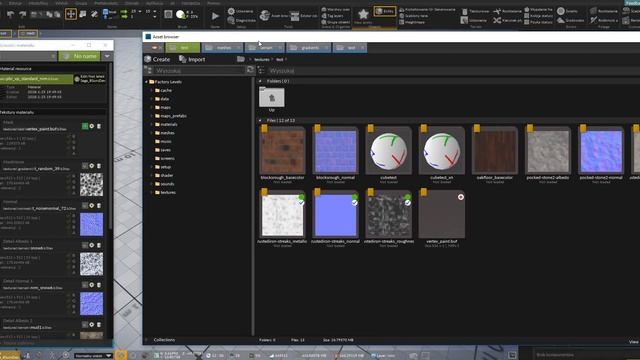Click trash icon in Heightmap texture slot
The image size is (640, 360).
click(x=99, y=166)
